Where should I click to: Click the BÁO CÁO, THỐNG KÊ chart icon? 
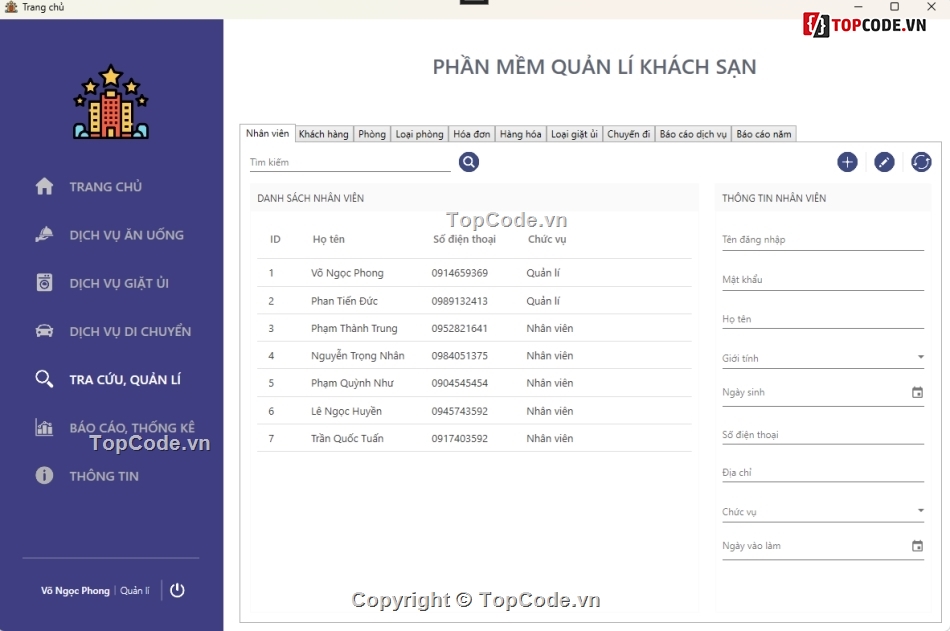click(x=42, y=428)
